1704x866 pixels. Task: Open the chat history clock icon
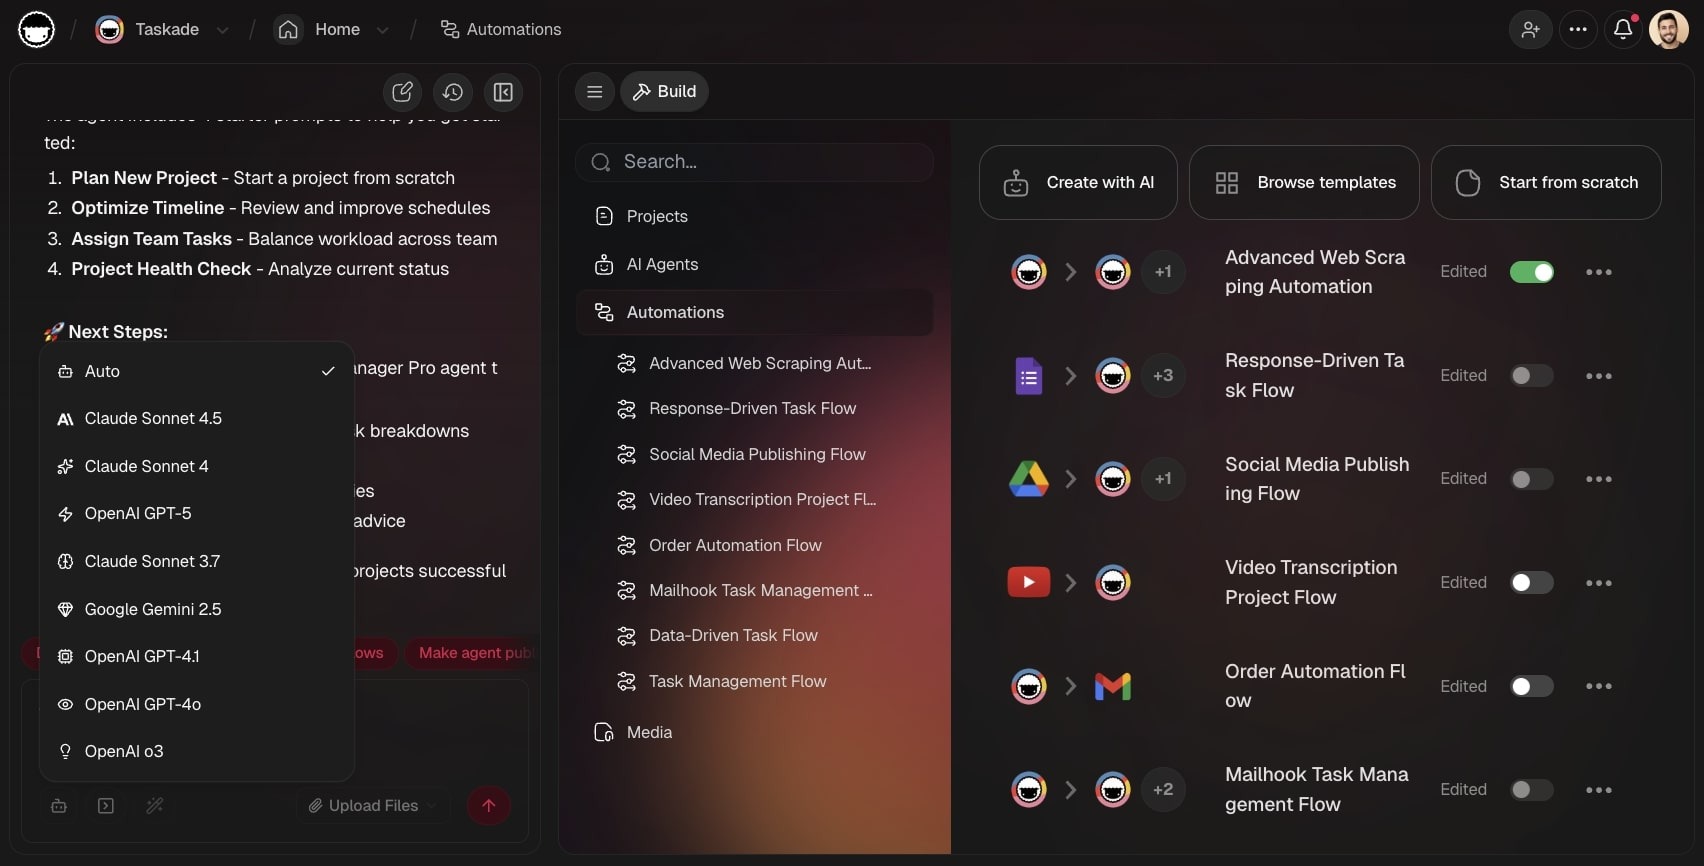pos(453,92)
